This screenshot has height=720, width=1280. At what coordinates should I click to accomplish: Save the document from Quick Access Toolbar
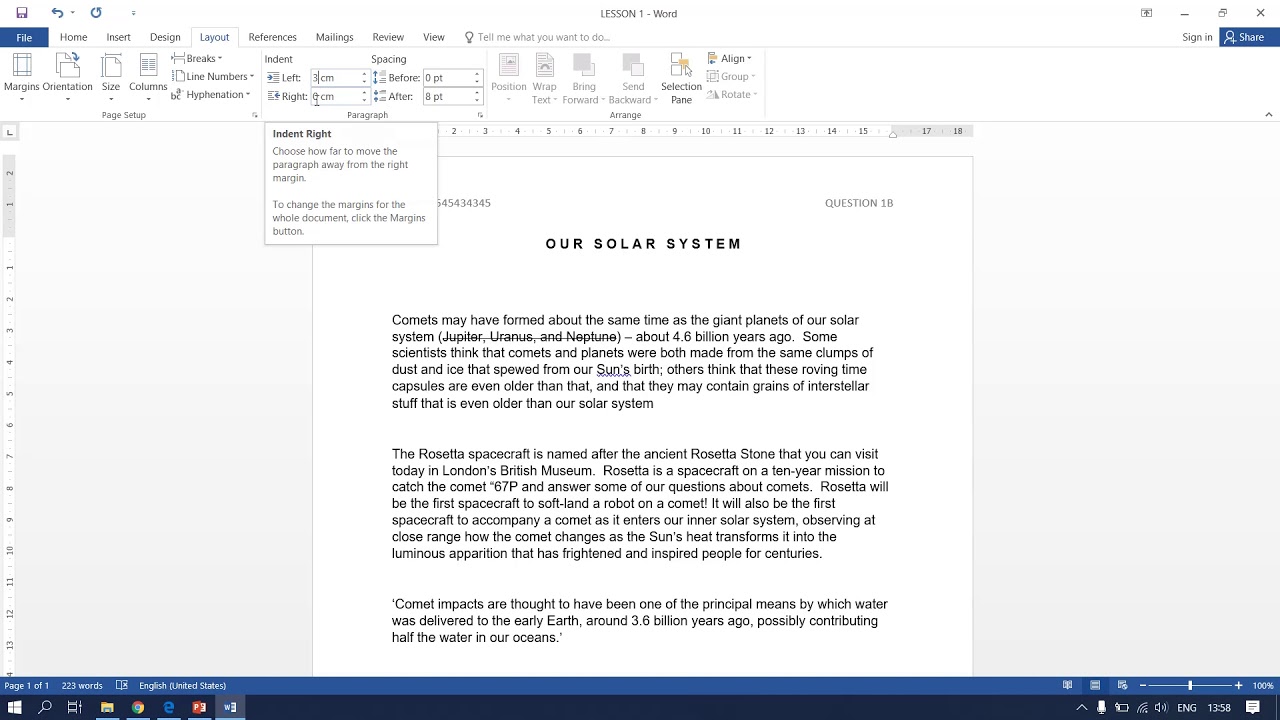(x=22, y=13)
